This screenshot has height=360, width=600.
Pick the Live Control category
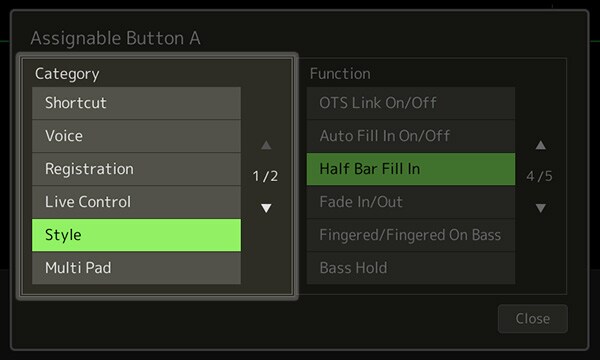pos(136,202)
